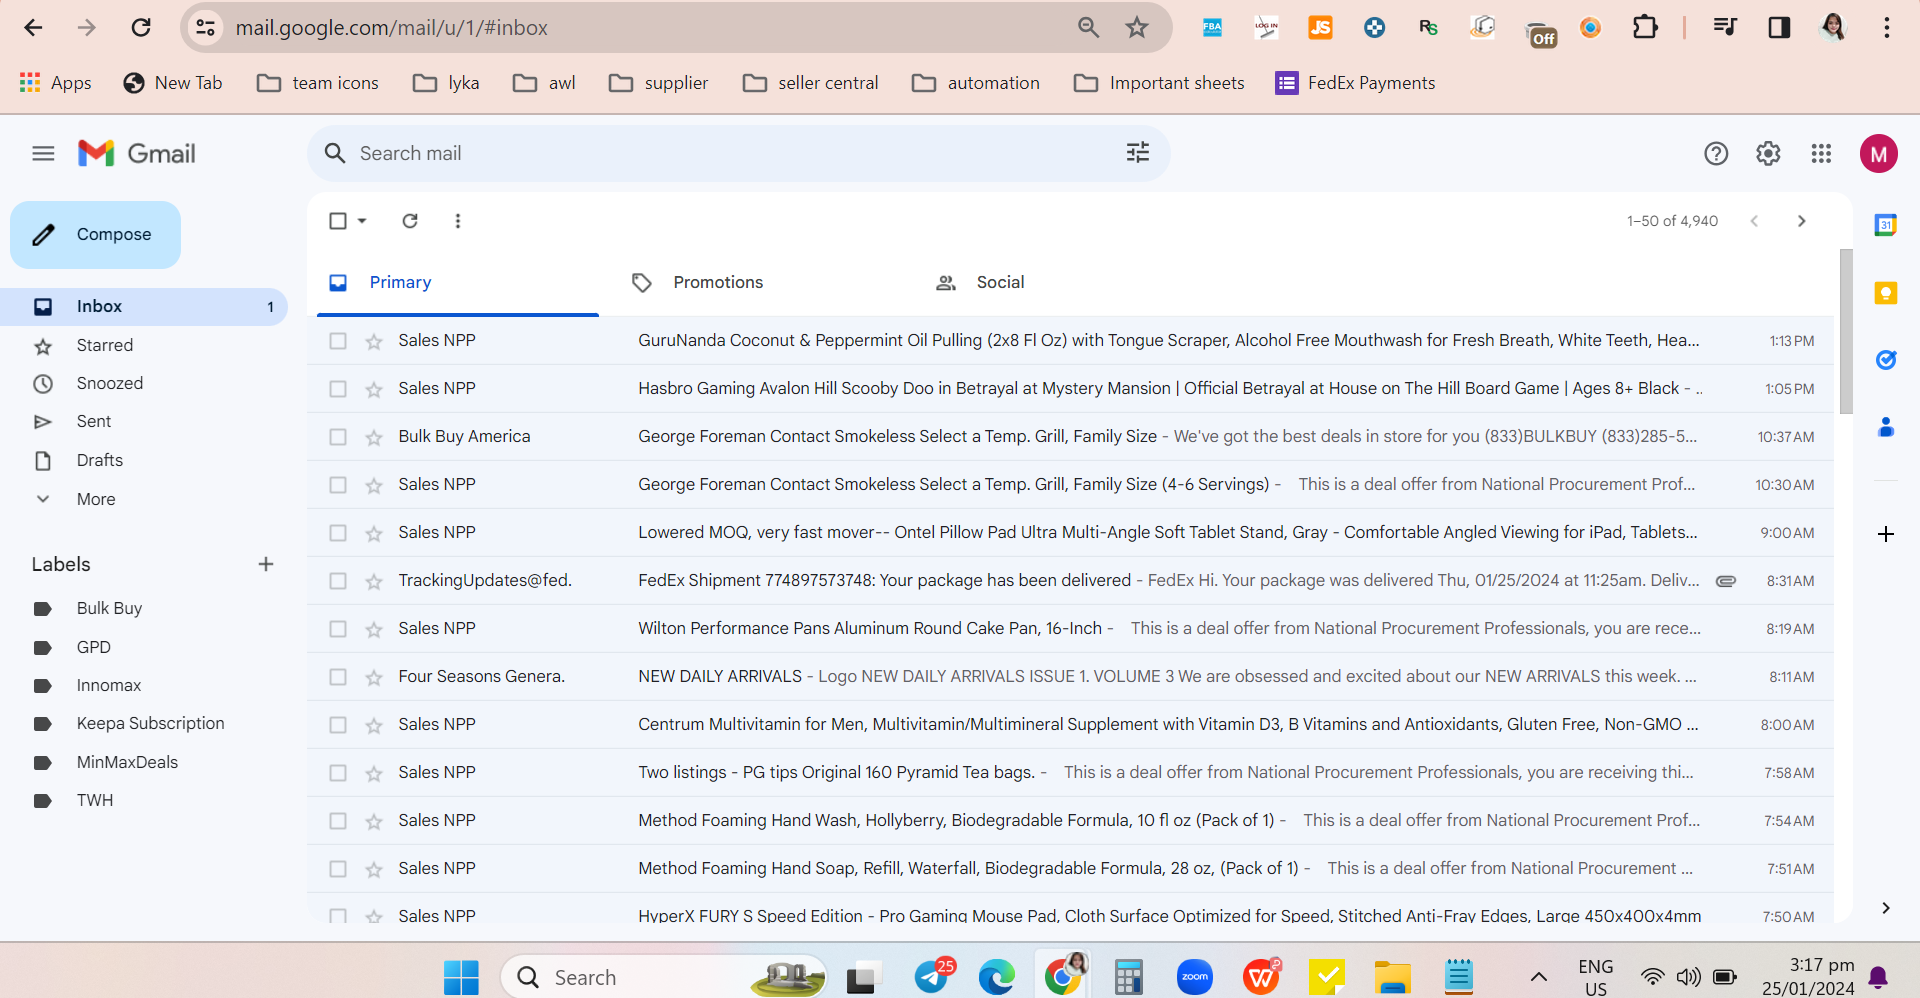The height and width of the screenshot is (998, 1920).
Task: Open the 'automation' bookmark folder
Action: coord(976,83)
